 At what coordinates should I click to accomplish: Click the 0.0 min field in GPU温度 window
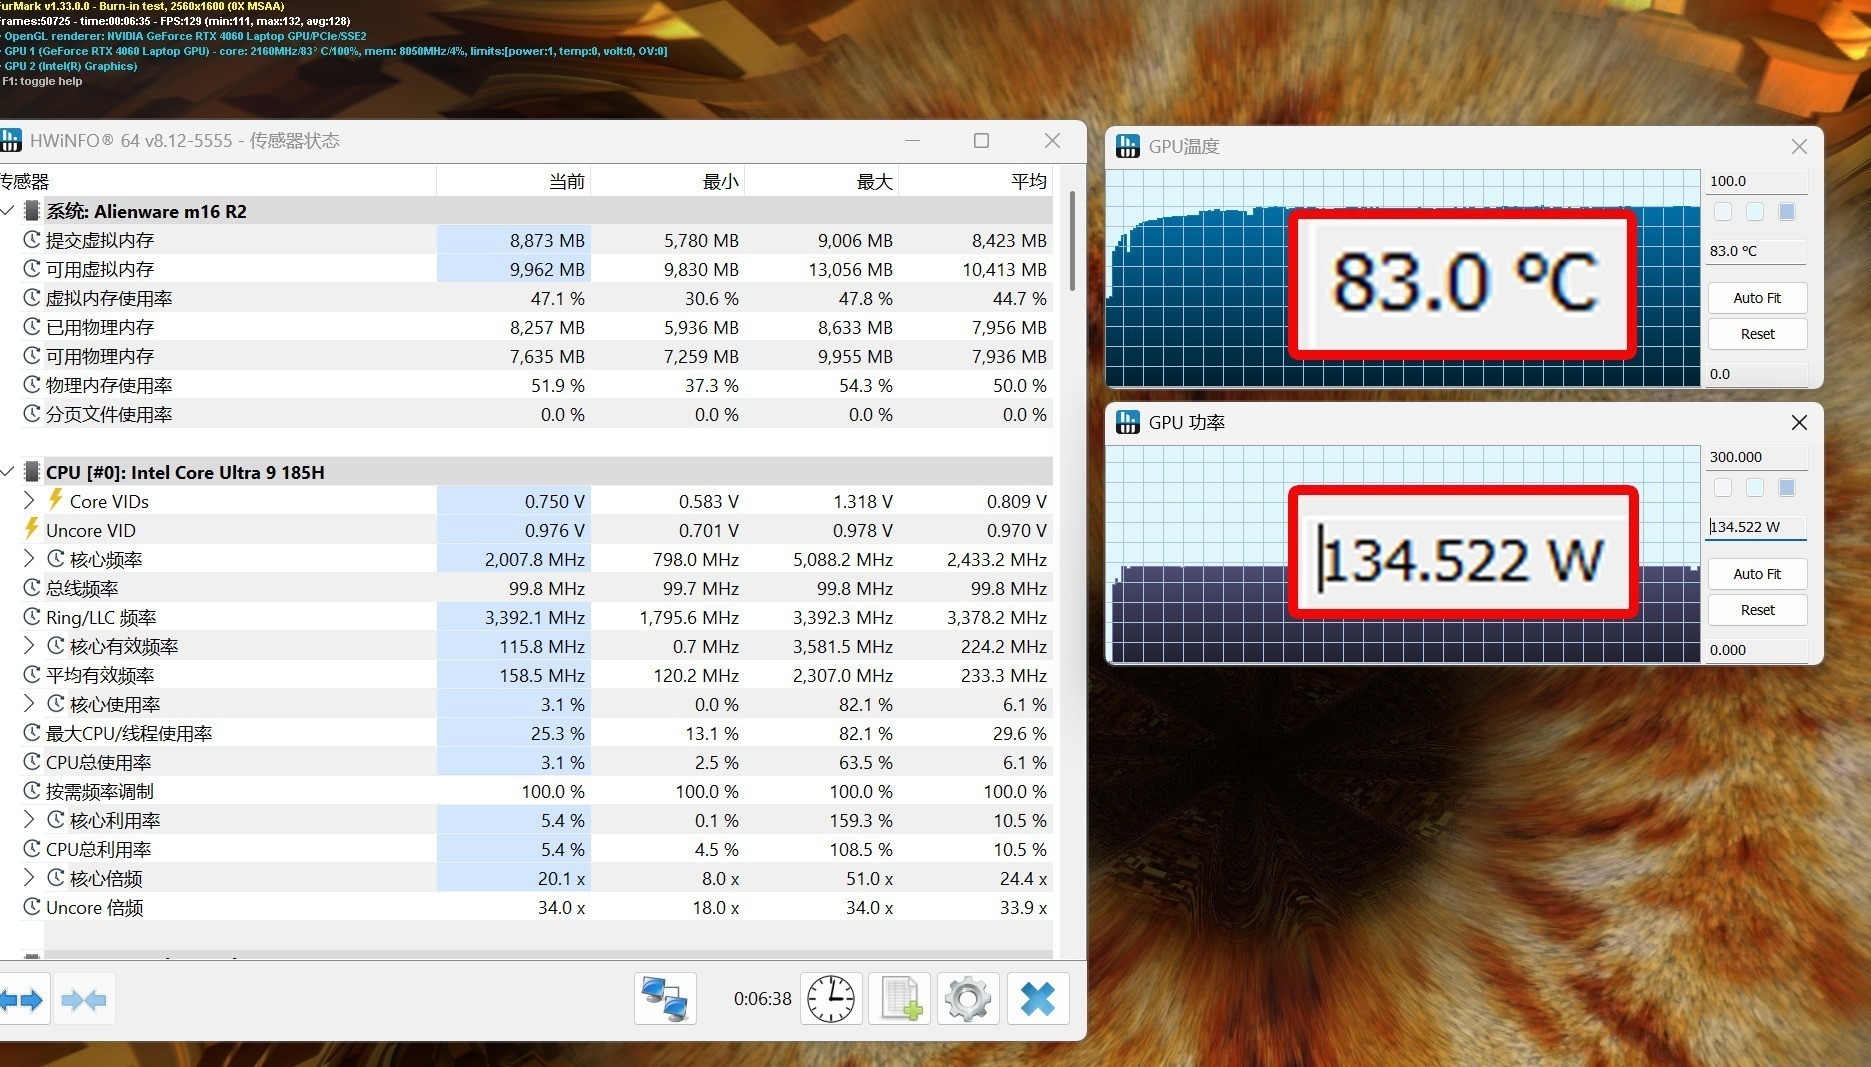(x=1756, y=374)
